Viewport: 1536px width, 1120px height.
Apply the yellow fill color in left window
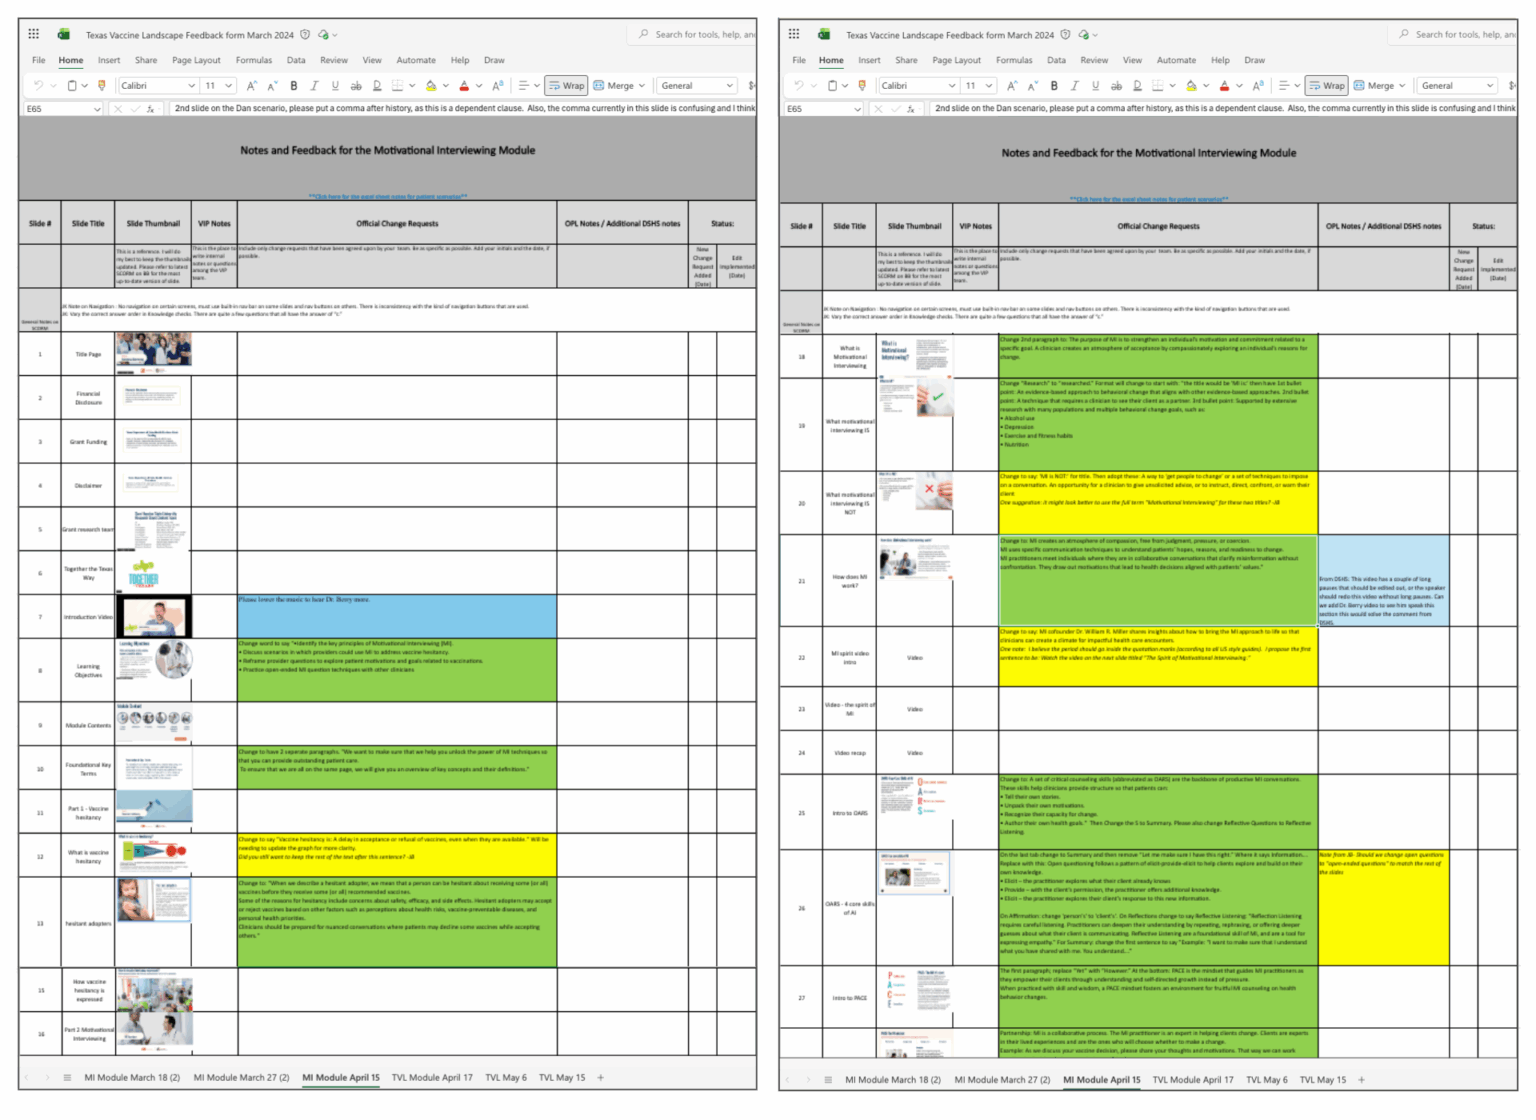click(431, 86)
